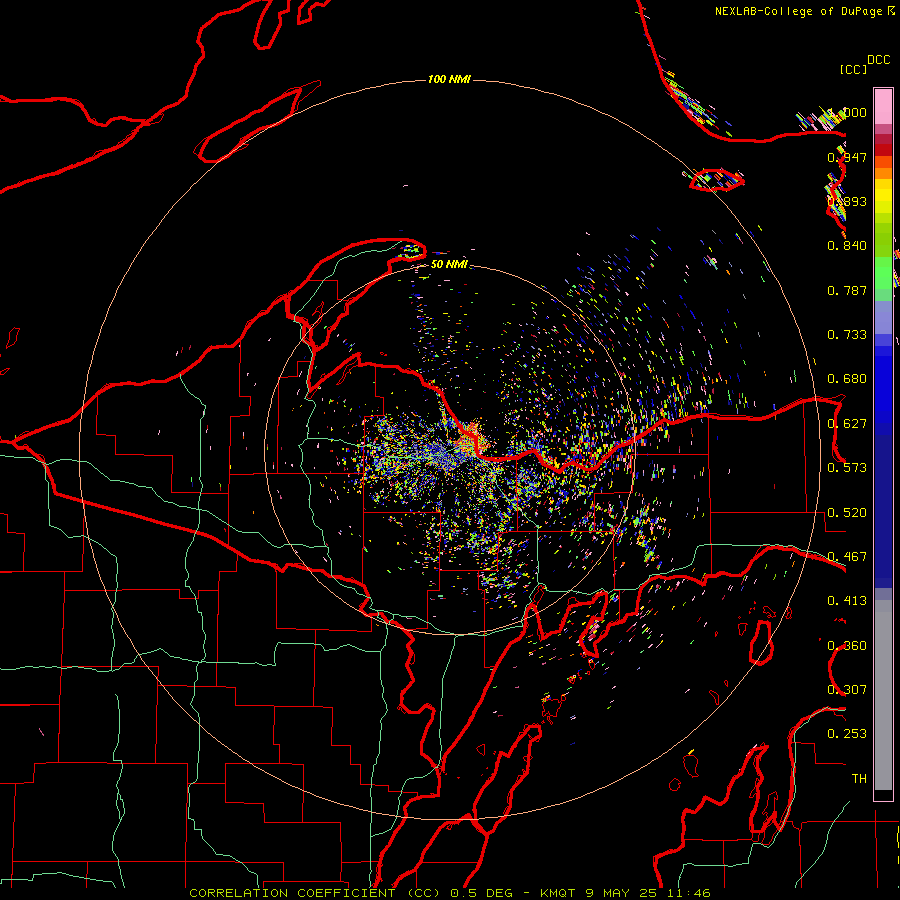Screen dimensions: 900x900
Task: Select the 0.893 legend value
Action: 847,201
